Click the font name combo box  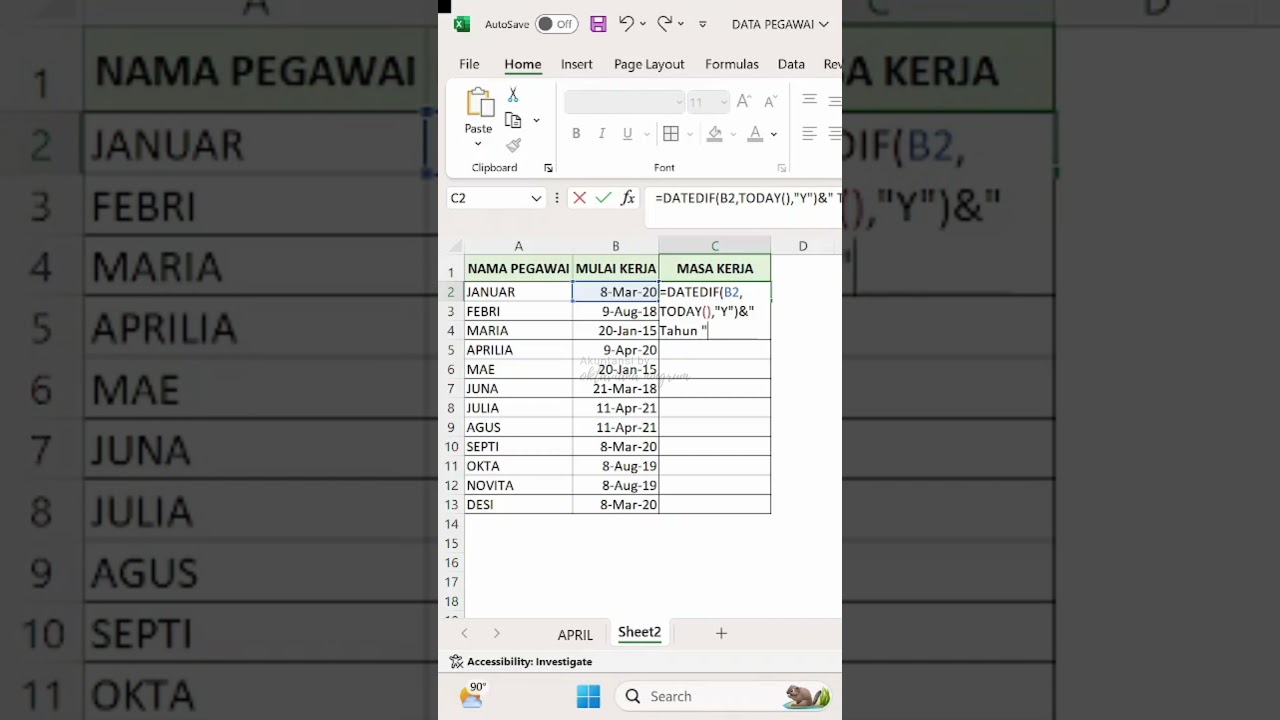tap(624, 102)
